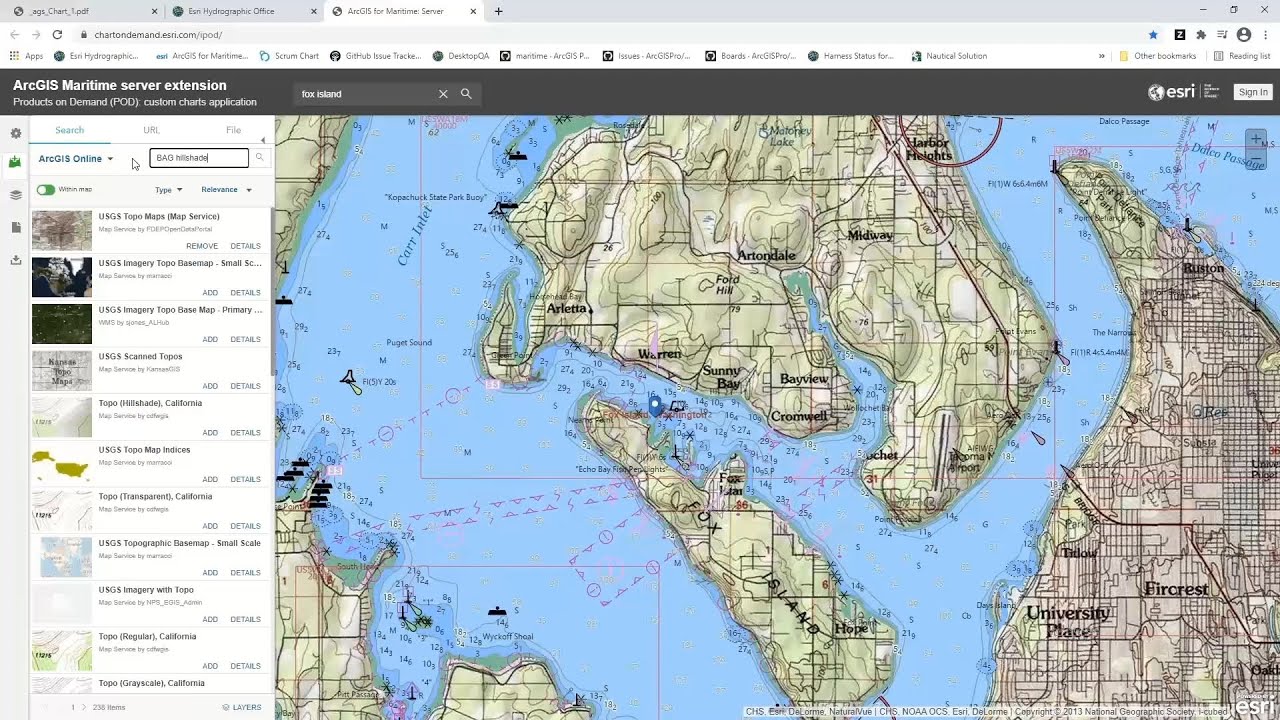Viewport: 1280px width, 720px height.
Task: Add Topo (Regular), California layer
Action: [210, 666]
